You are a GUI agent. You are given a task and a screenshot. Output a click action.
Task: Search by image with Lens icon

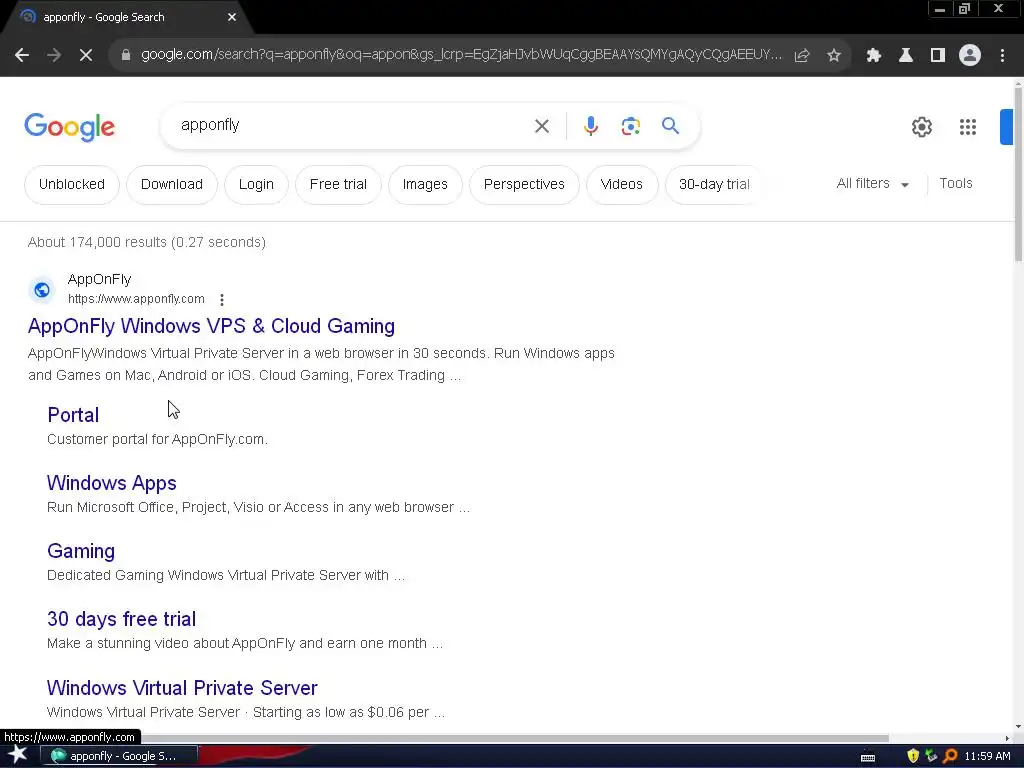coord(631,126)
